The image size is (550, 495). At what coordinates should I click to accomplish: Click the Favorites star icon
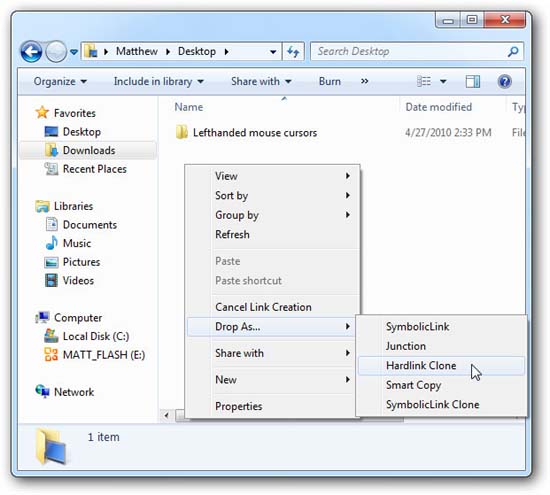[x=42, y=112]
